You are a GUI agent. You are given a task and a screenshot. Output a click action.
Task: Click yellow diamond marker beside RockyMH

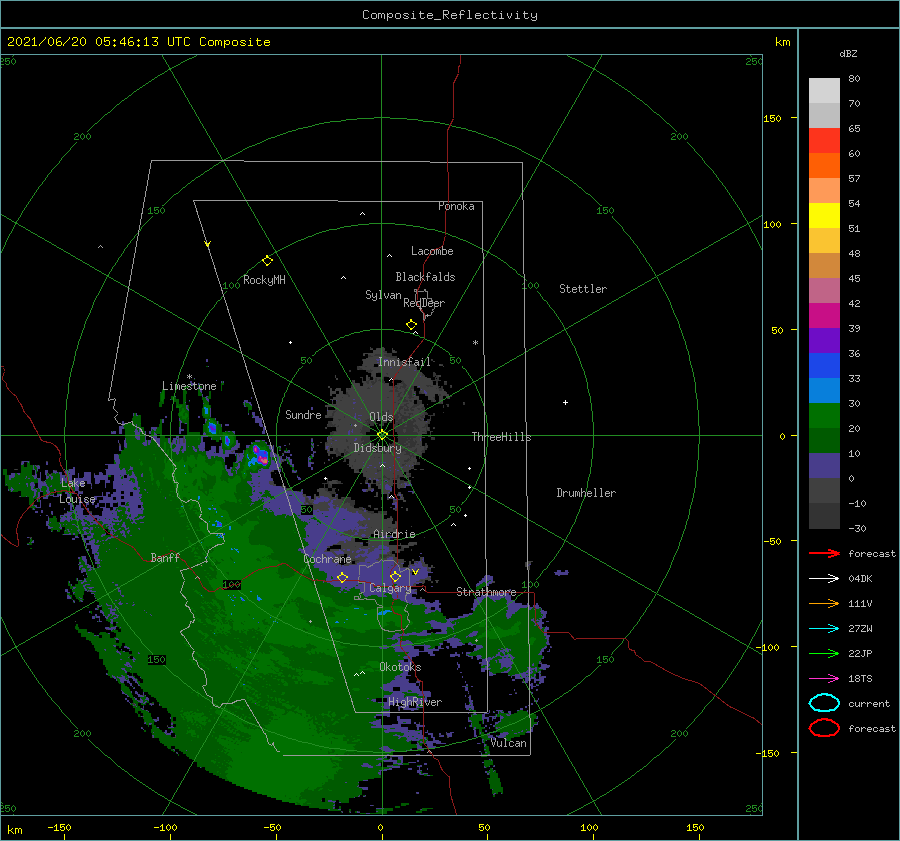coord(267,261)
